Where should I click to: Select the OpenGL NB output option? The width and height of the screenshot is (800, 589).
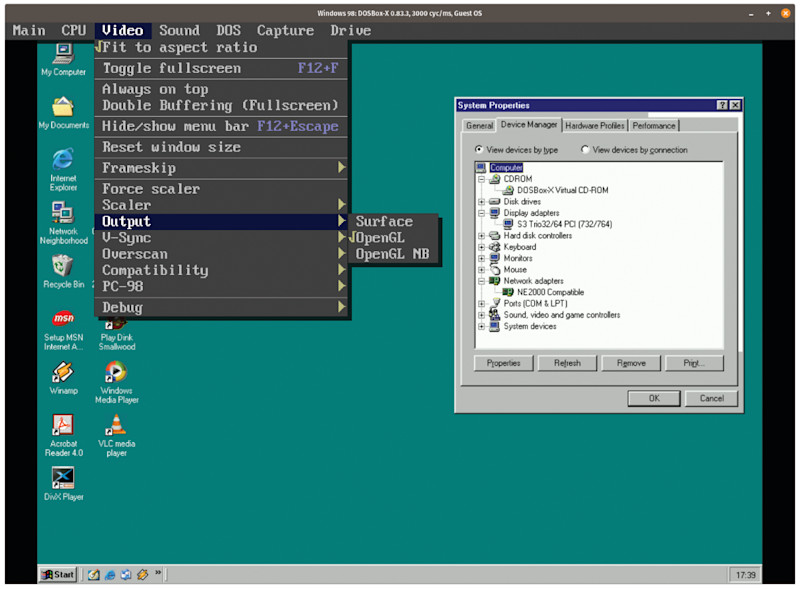pyautogui.click(x=393, y=254)
